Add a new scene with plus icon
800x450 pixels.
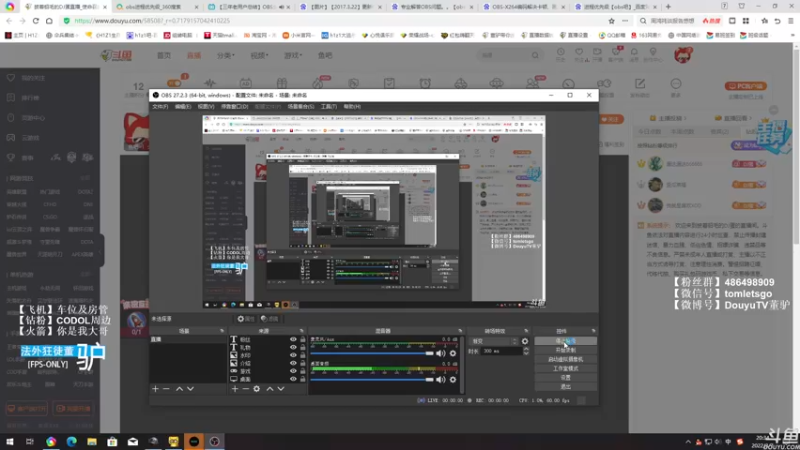155,389
